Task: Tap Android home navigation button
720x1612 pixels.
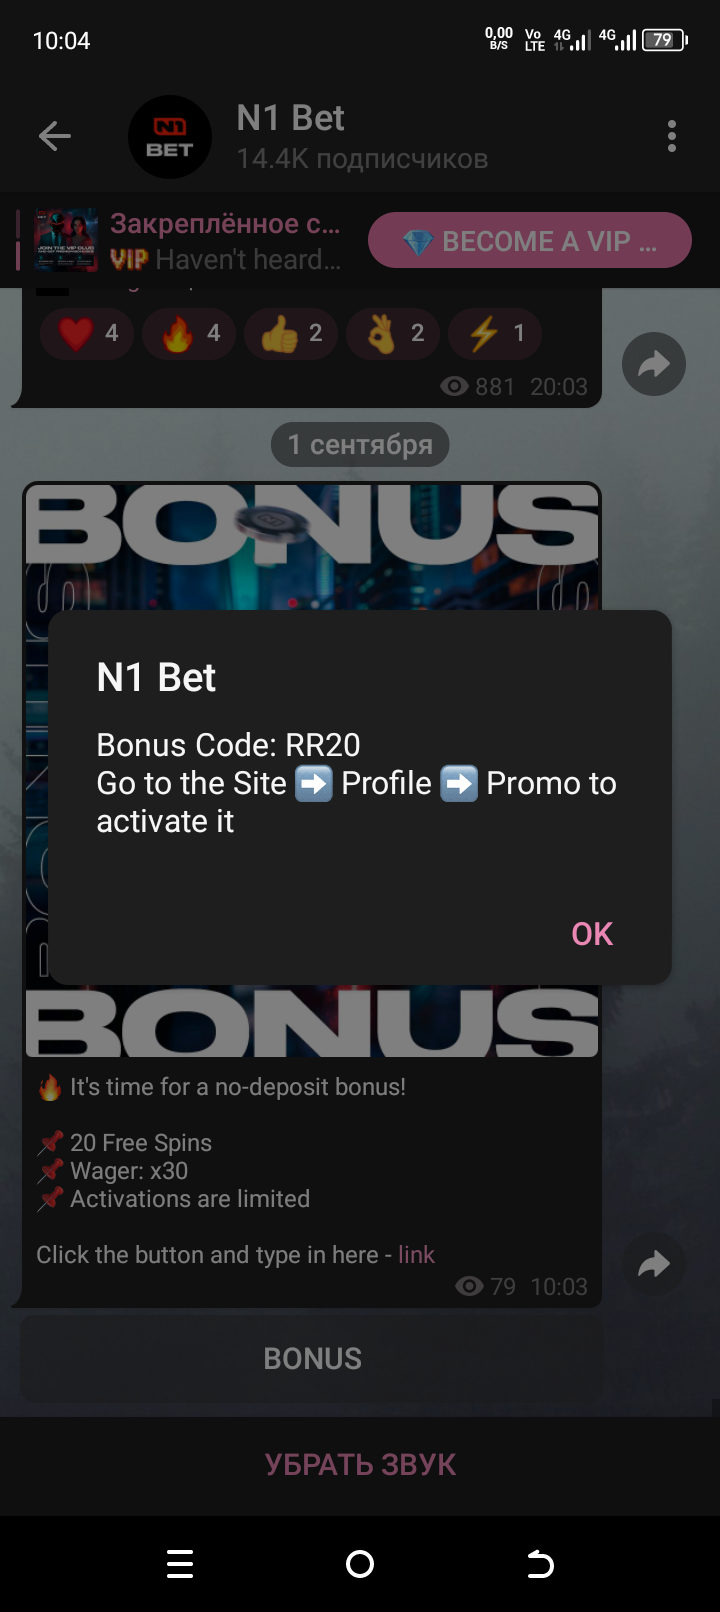Action: [x=360, y=1564]
